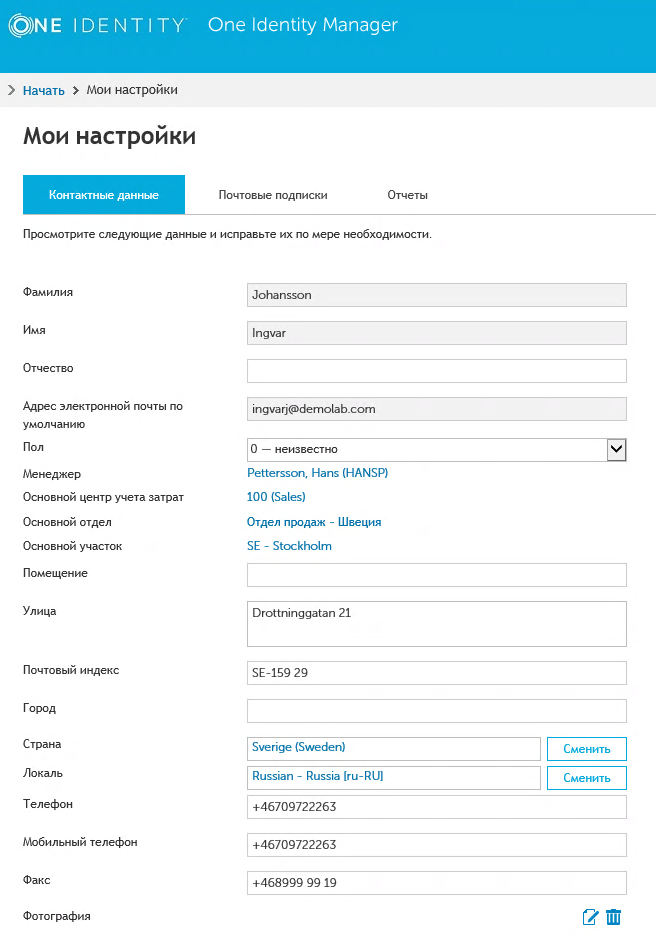Screen dimensions: 656x945
Task: Click the delete photo trash icon
Action: (614, 917)
